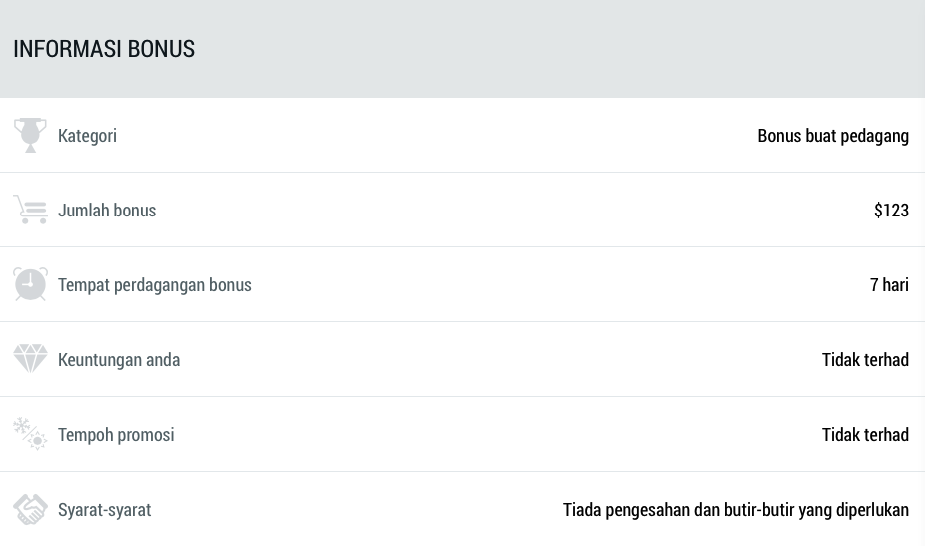The height and width of the screenshot is (546, 925).
Task: Click the shopping cart icon
Action: point(30,210)
